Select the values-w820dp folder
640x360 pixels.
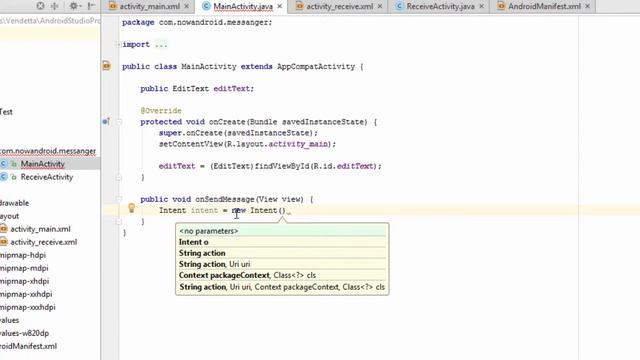click(x=24, y=333)
